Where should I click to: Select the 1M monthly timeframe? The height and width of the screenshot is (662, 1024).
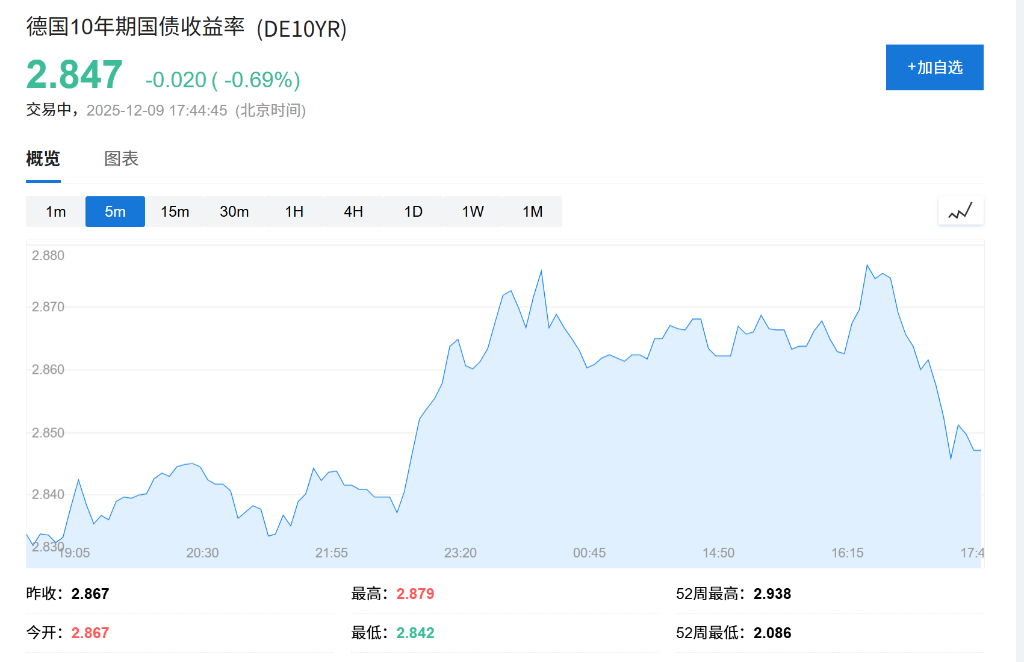coord(532,211)
